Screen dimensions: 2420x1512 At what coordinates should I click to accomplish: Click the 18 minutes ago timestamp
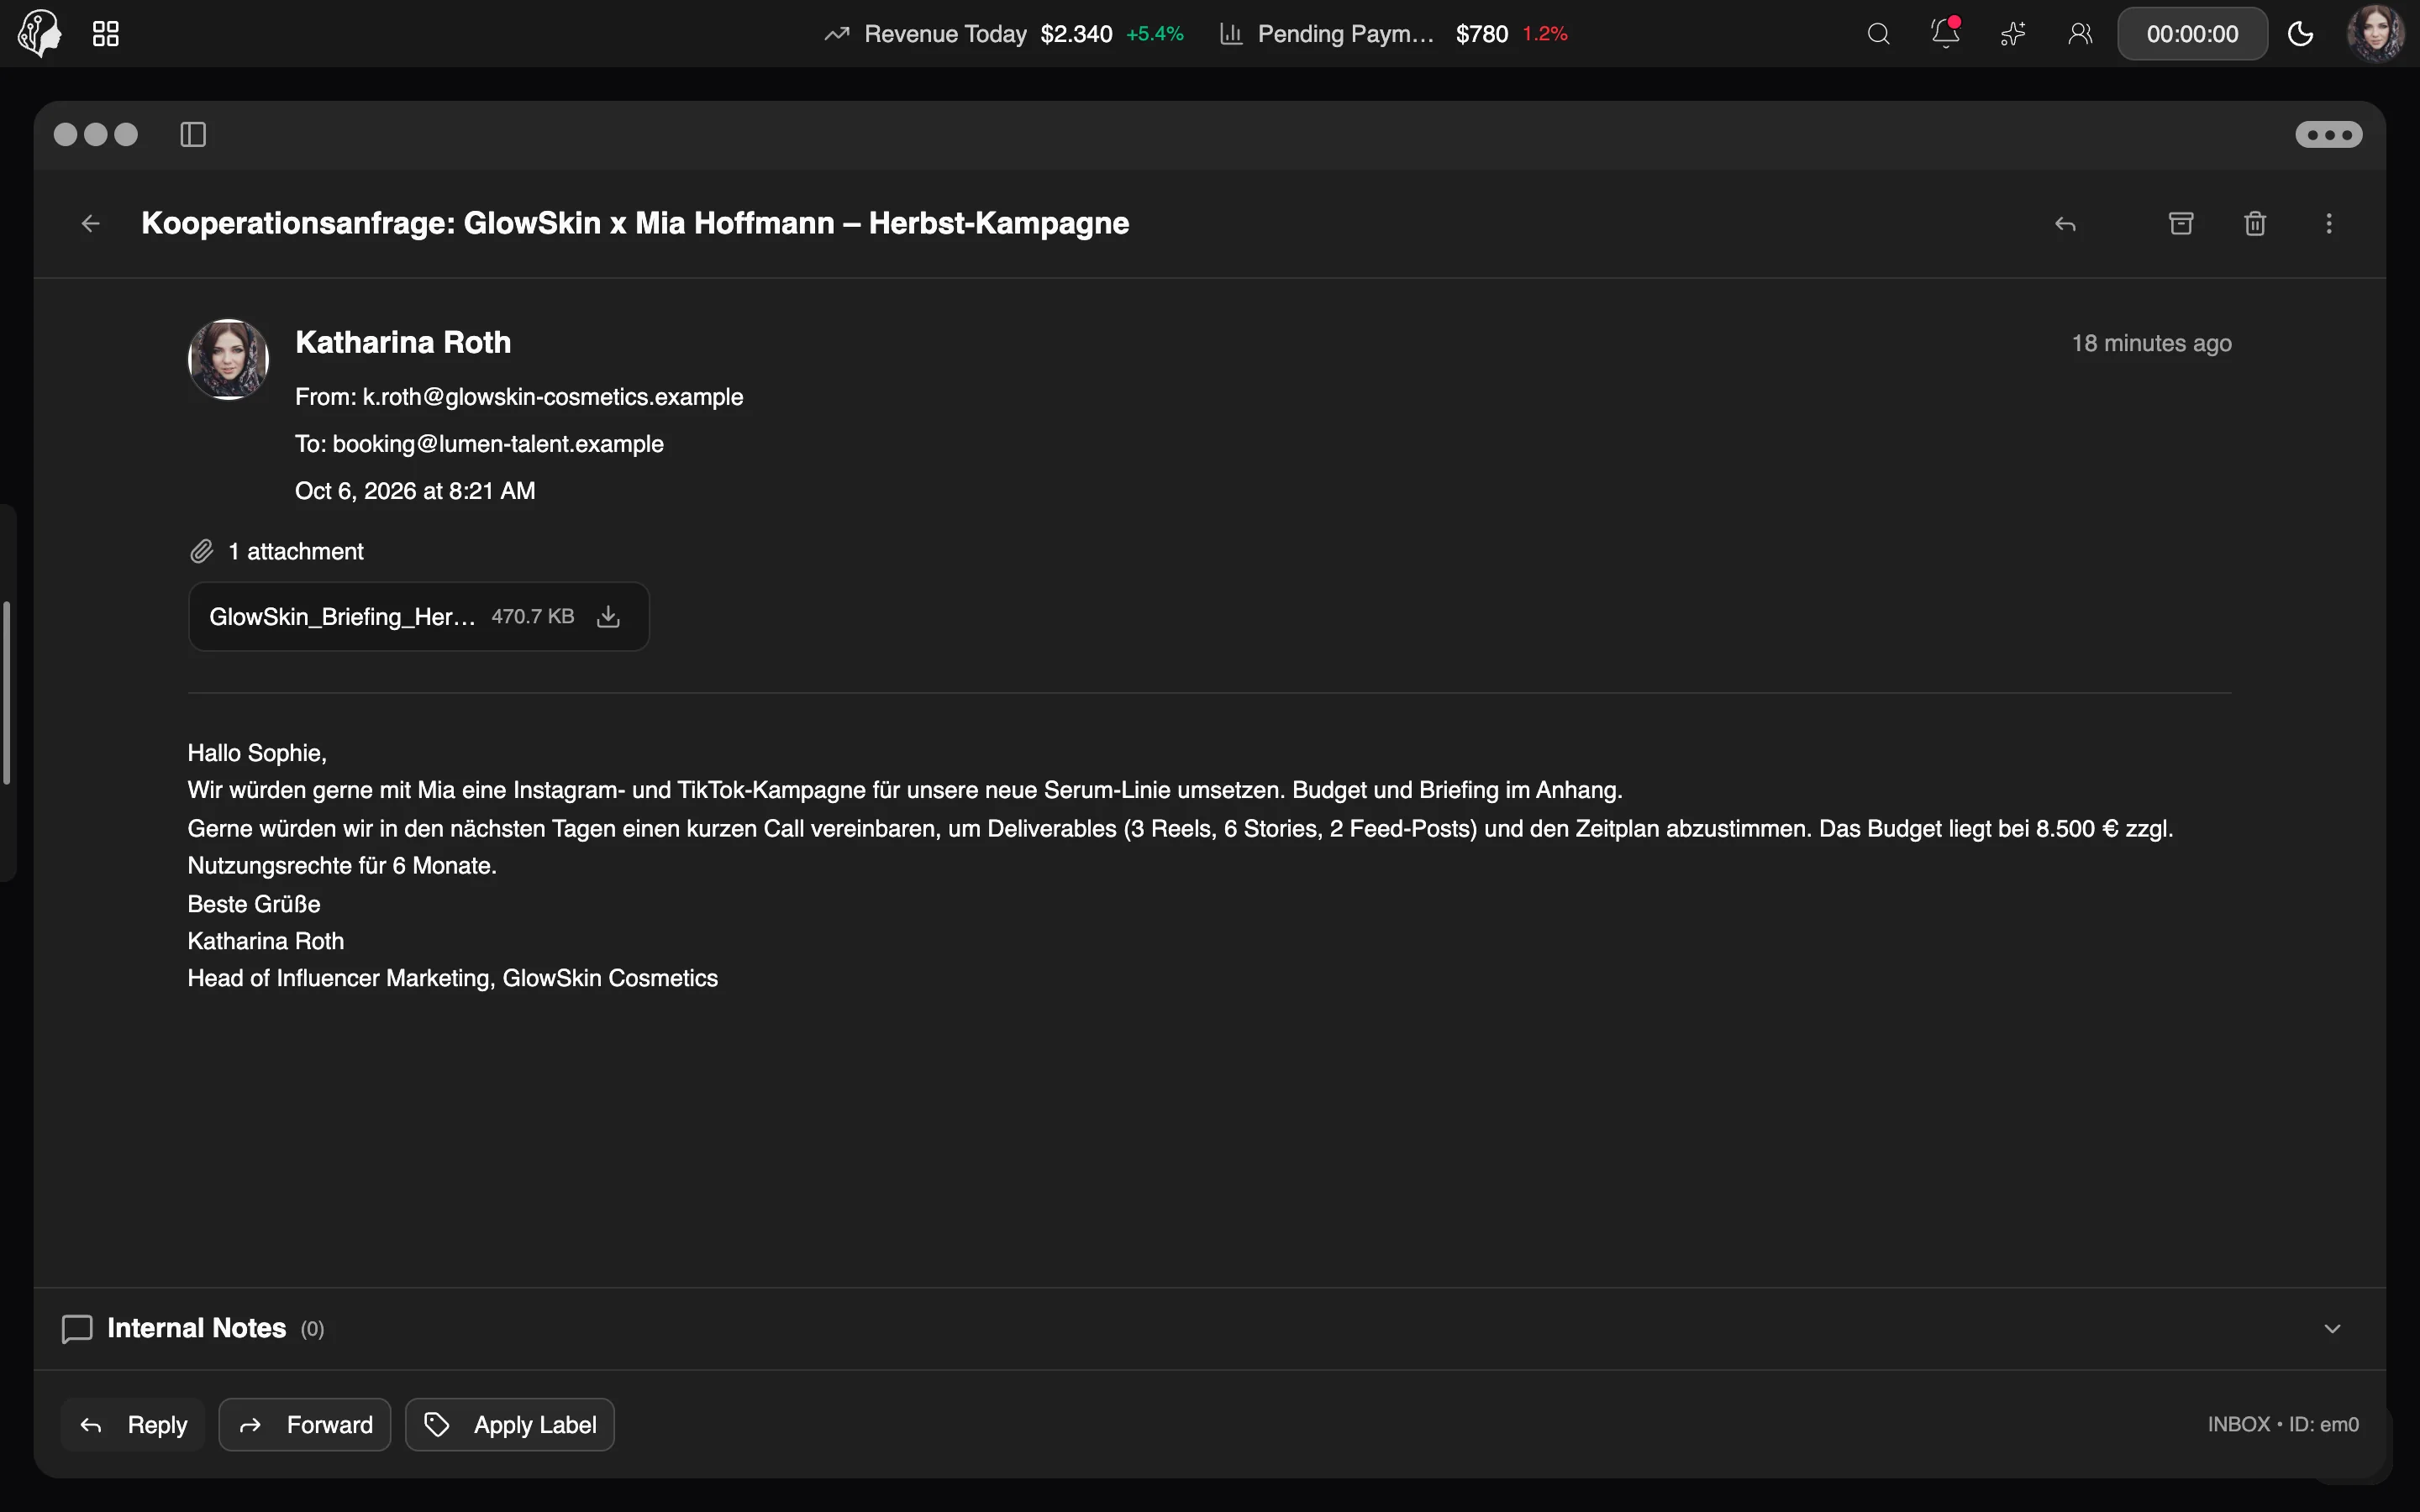click(2151, 343)
